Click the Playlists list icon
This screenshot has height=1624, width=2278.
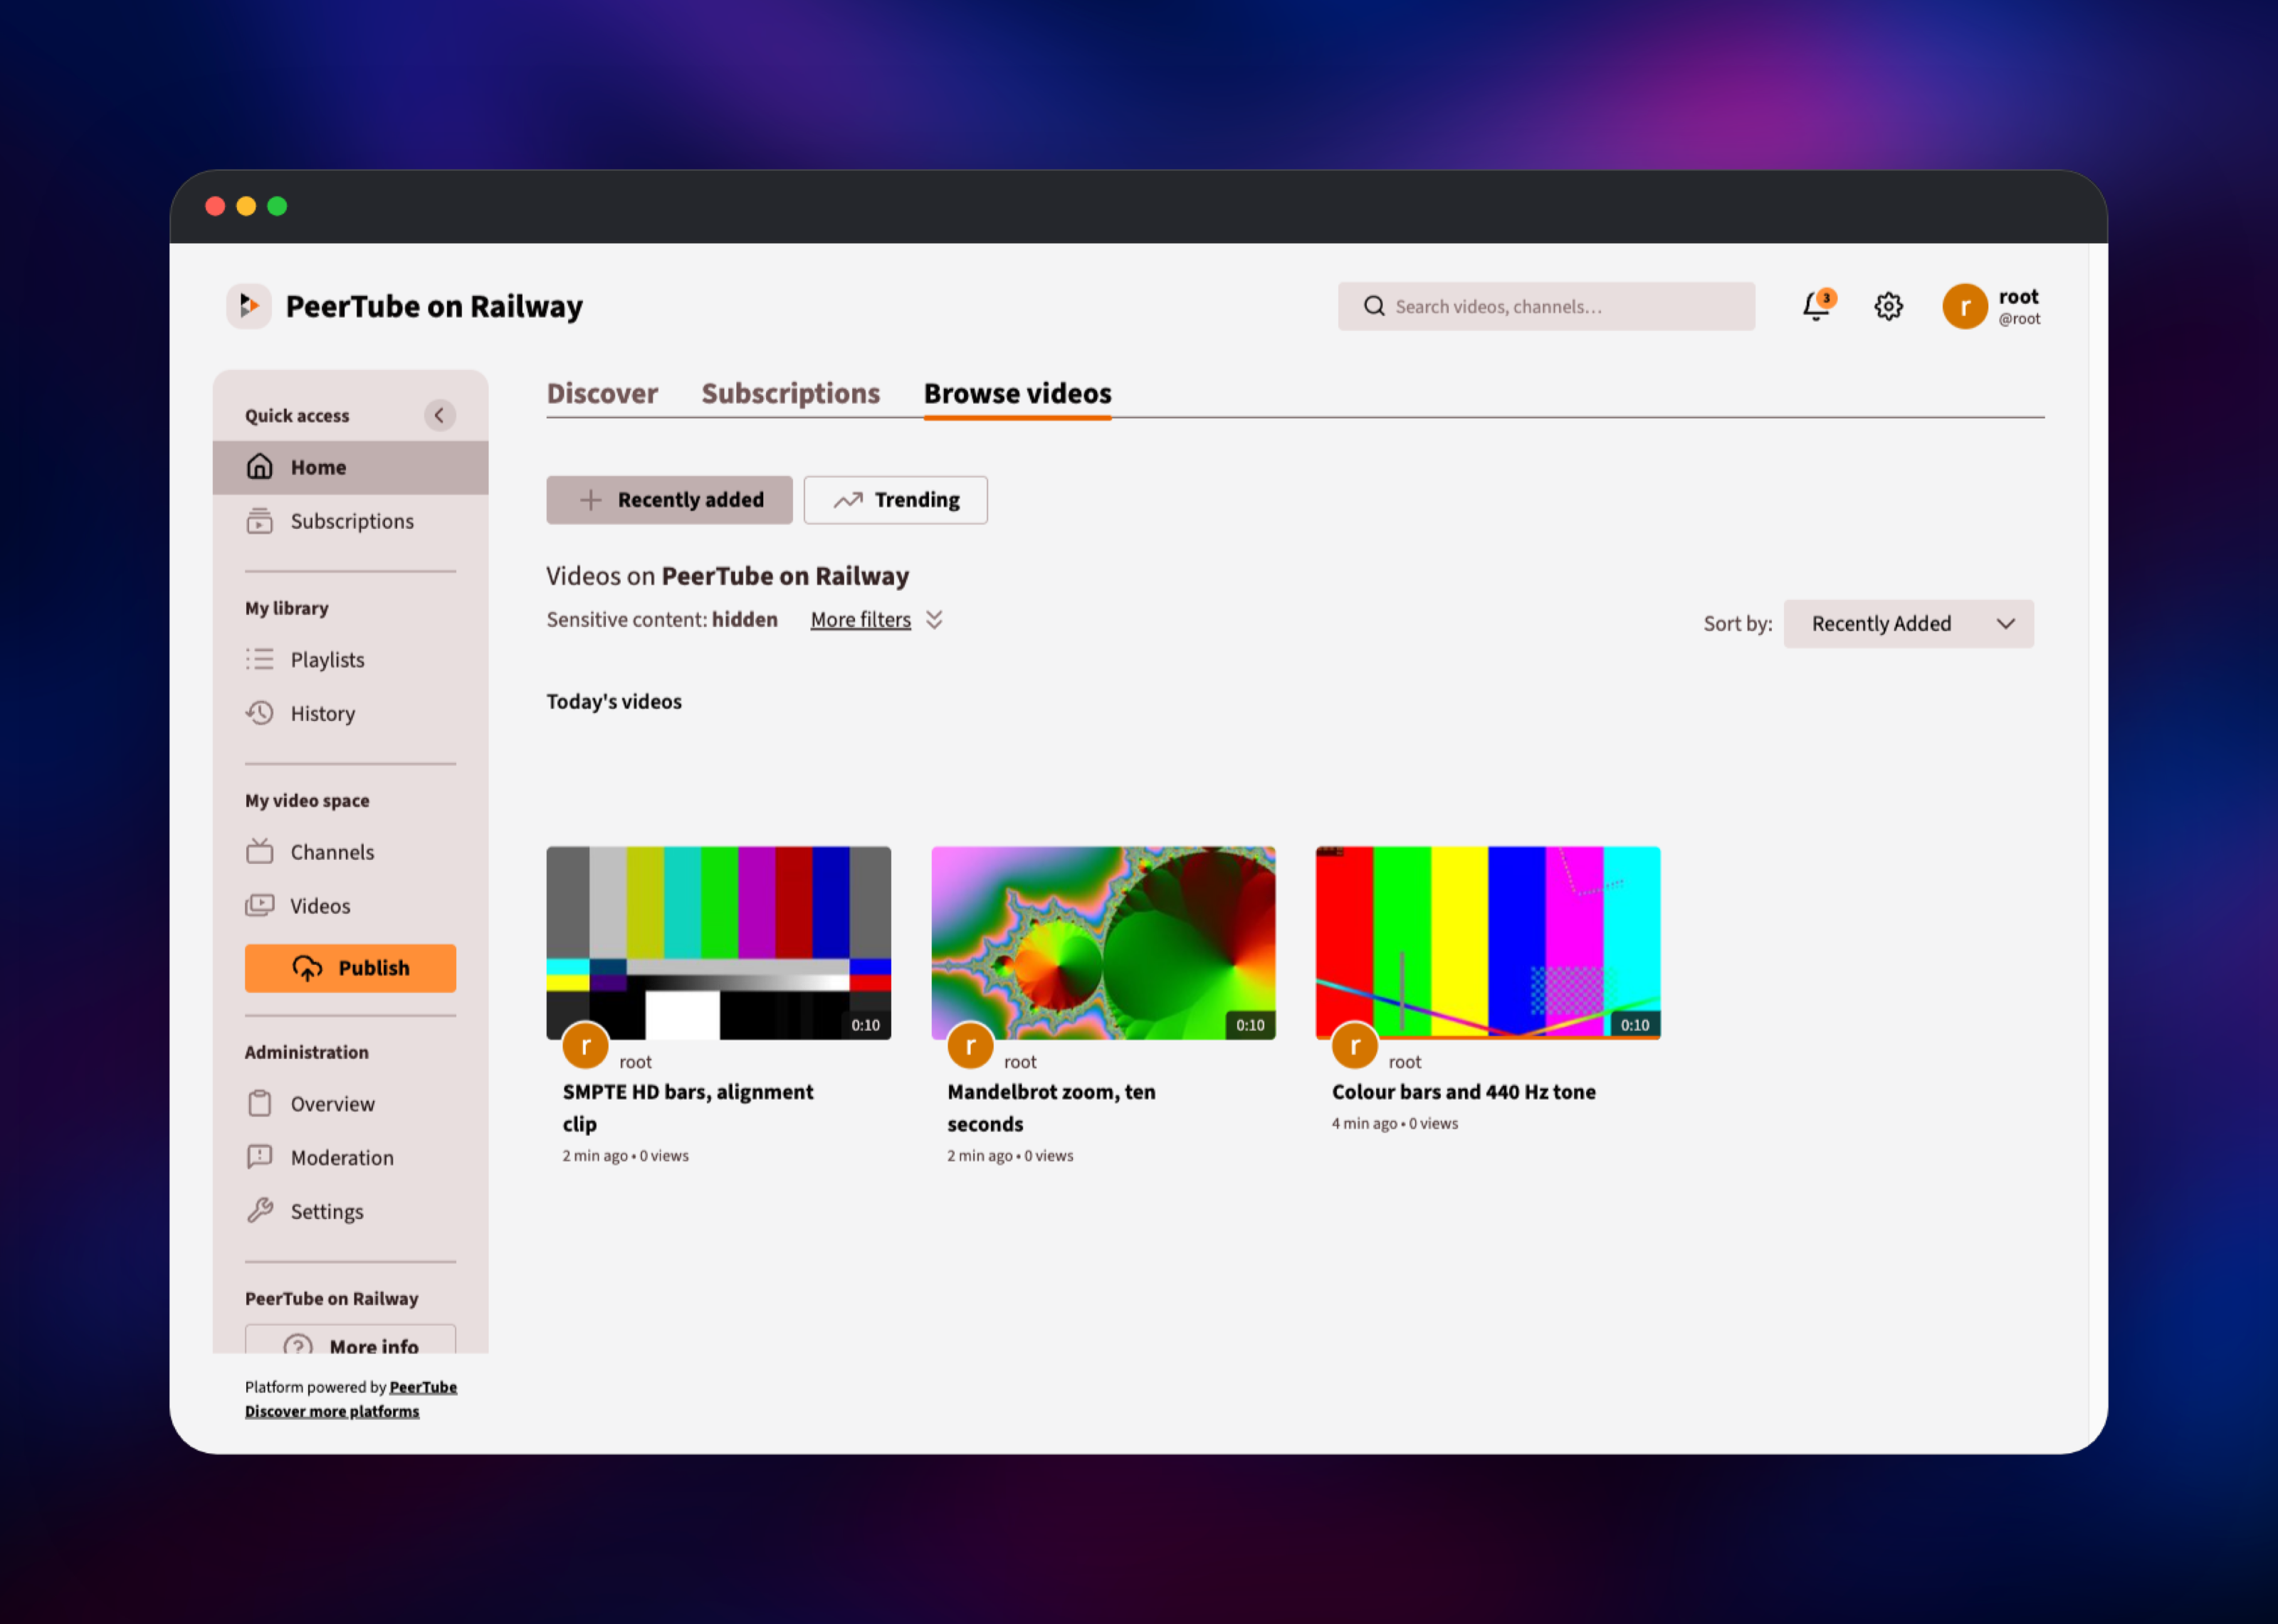(260, 659)
